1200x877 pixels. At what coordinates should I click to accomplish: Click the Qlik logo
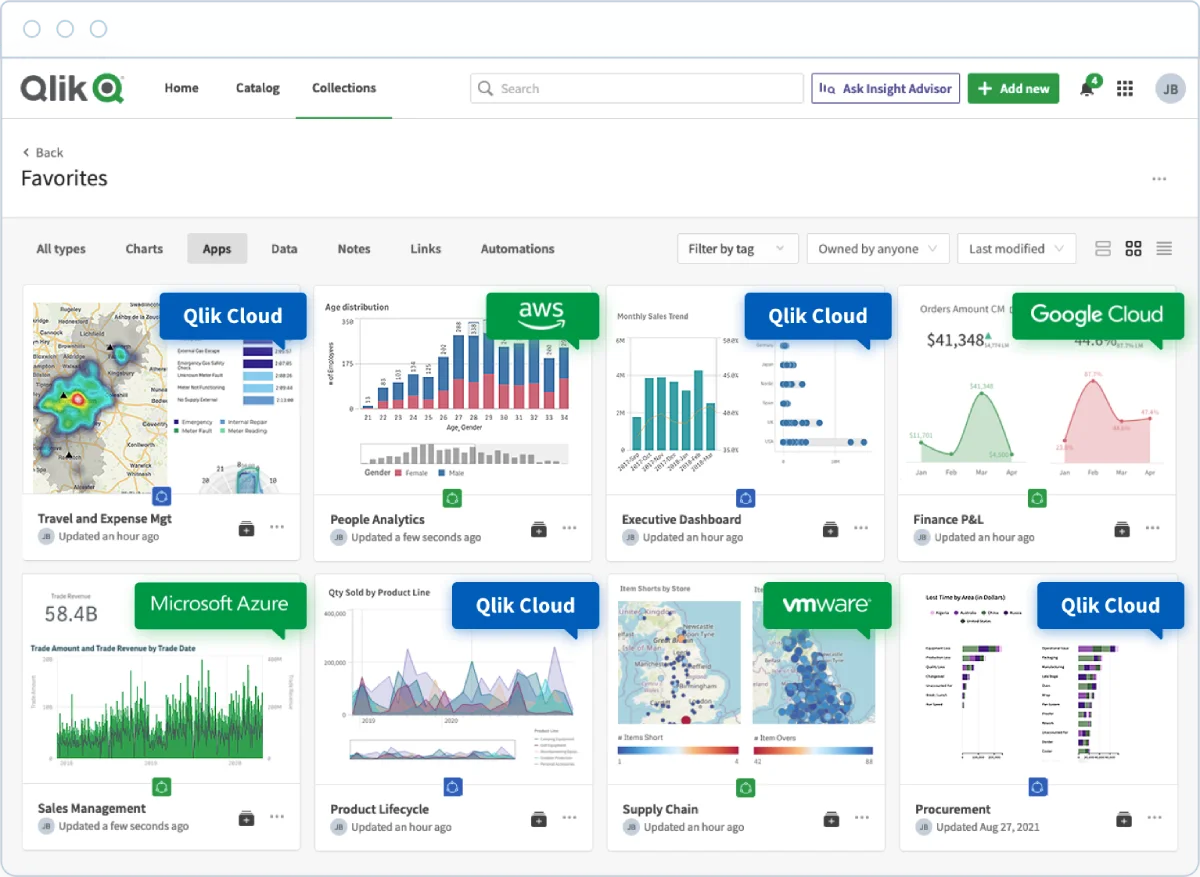(x=70, y=88)
